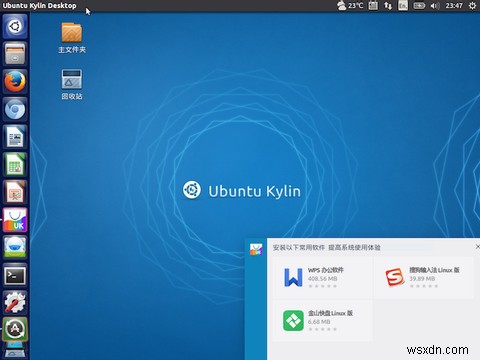
Task: Open LibreOffice Writer from the launcher
Action: point(15,137)
